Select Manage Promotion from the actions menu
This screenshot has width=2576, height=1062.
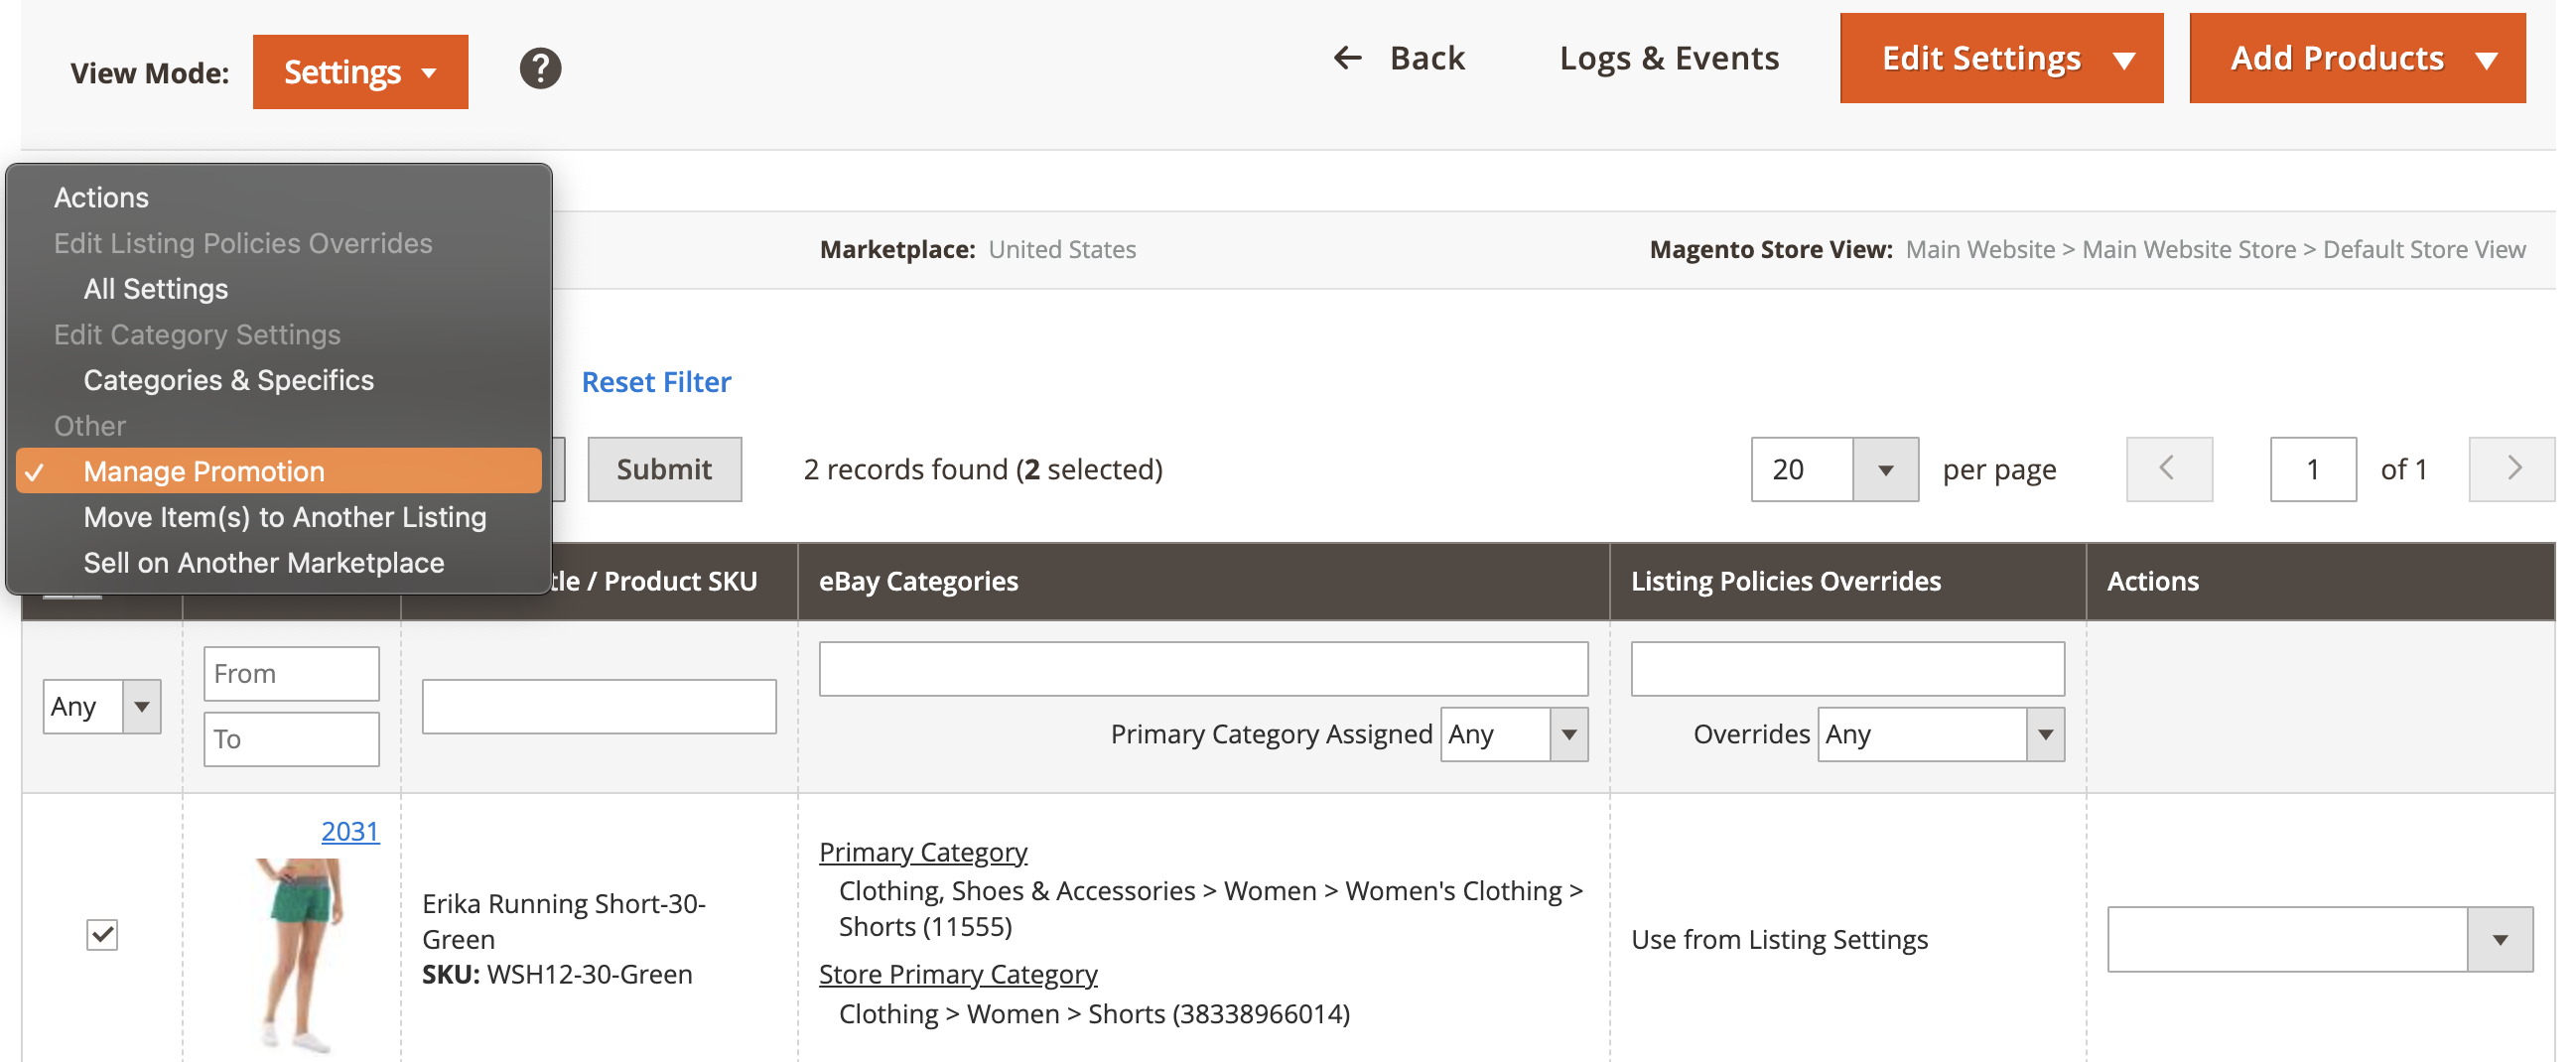tap(204, 471)
